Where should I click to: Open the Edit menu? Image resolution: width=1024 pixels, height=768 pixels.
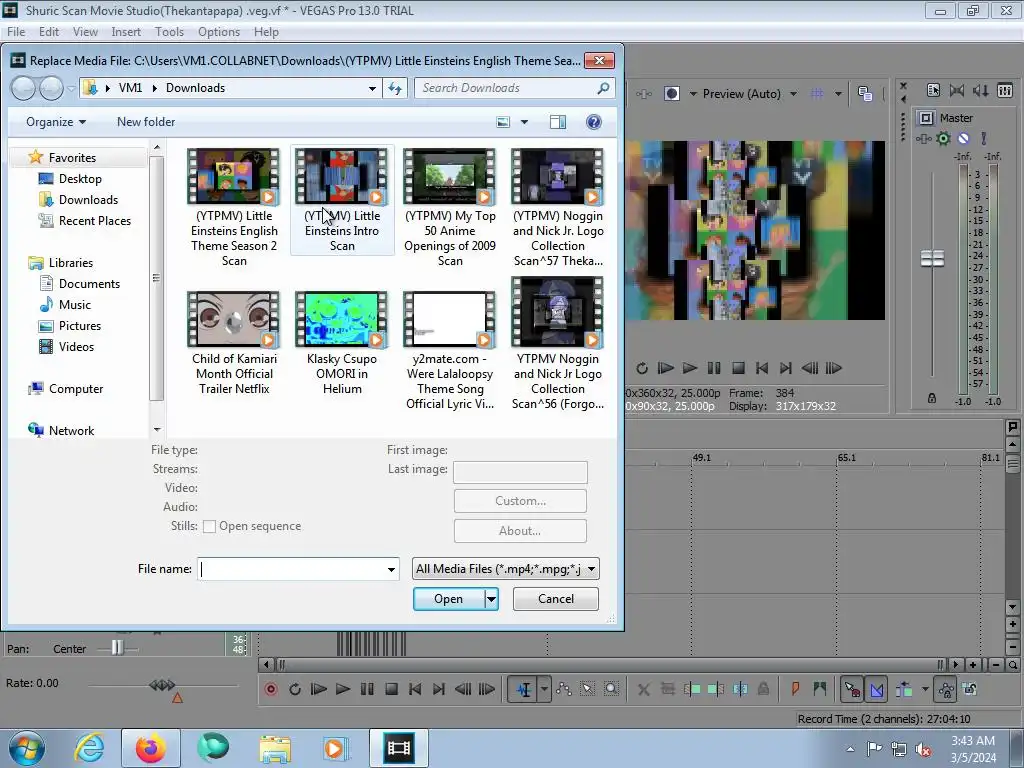[49, 32]
